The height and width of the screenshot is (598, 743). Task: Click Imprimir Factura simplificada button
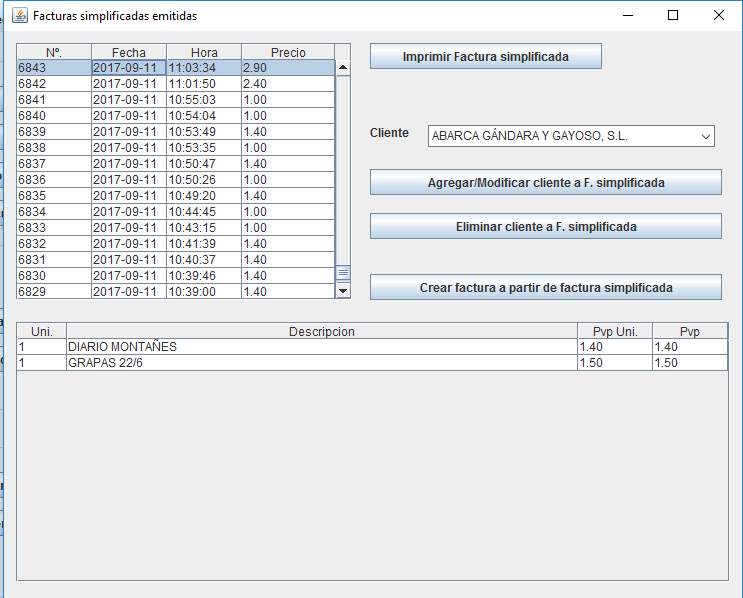tap(485, 57)
